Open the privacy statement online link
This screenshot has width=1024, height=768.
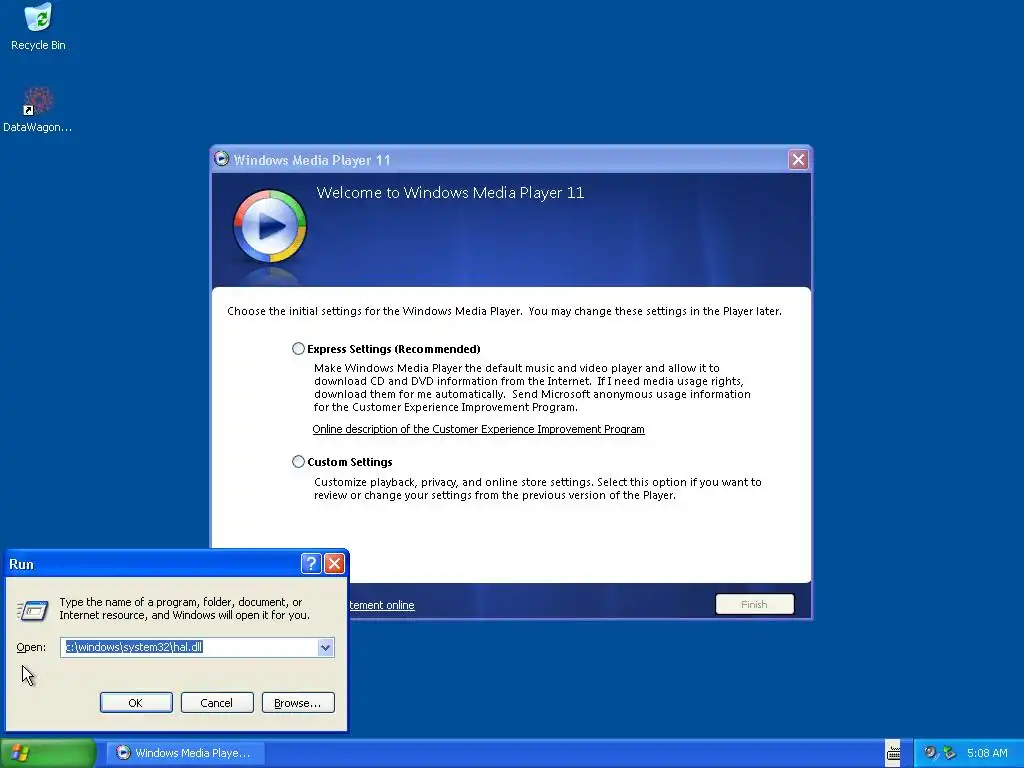pyautogui.click(x=382, y=605)
